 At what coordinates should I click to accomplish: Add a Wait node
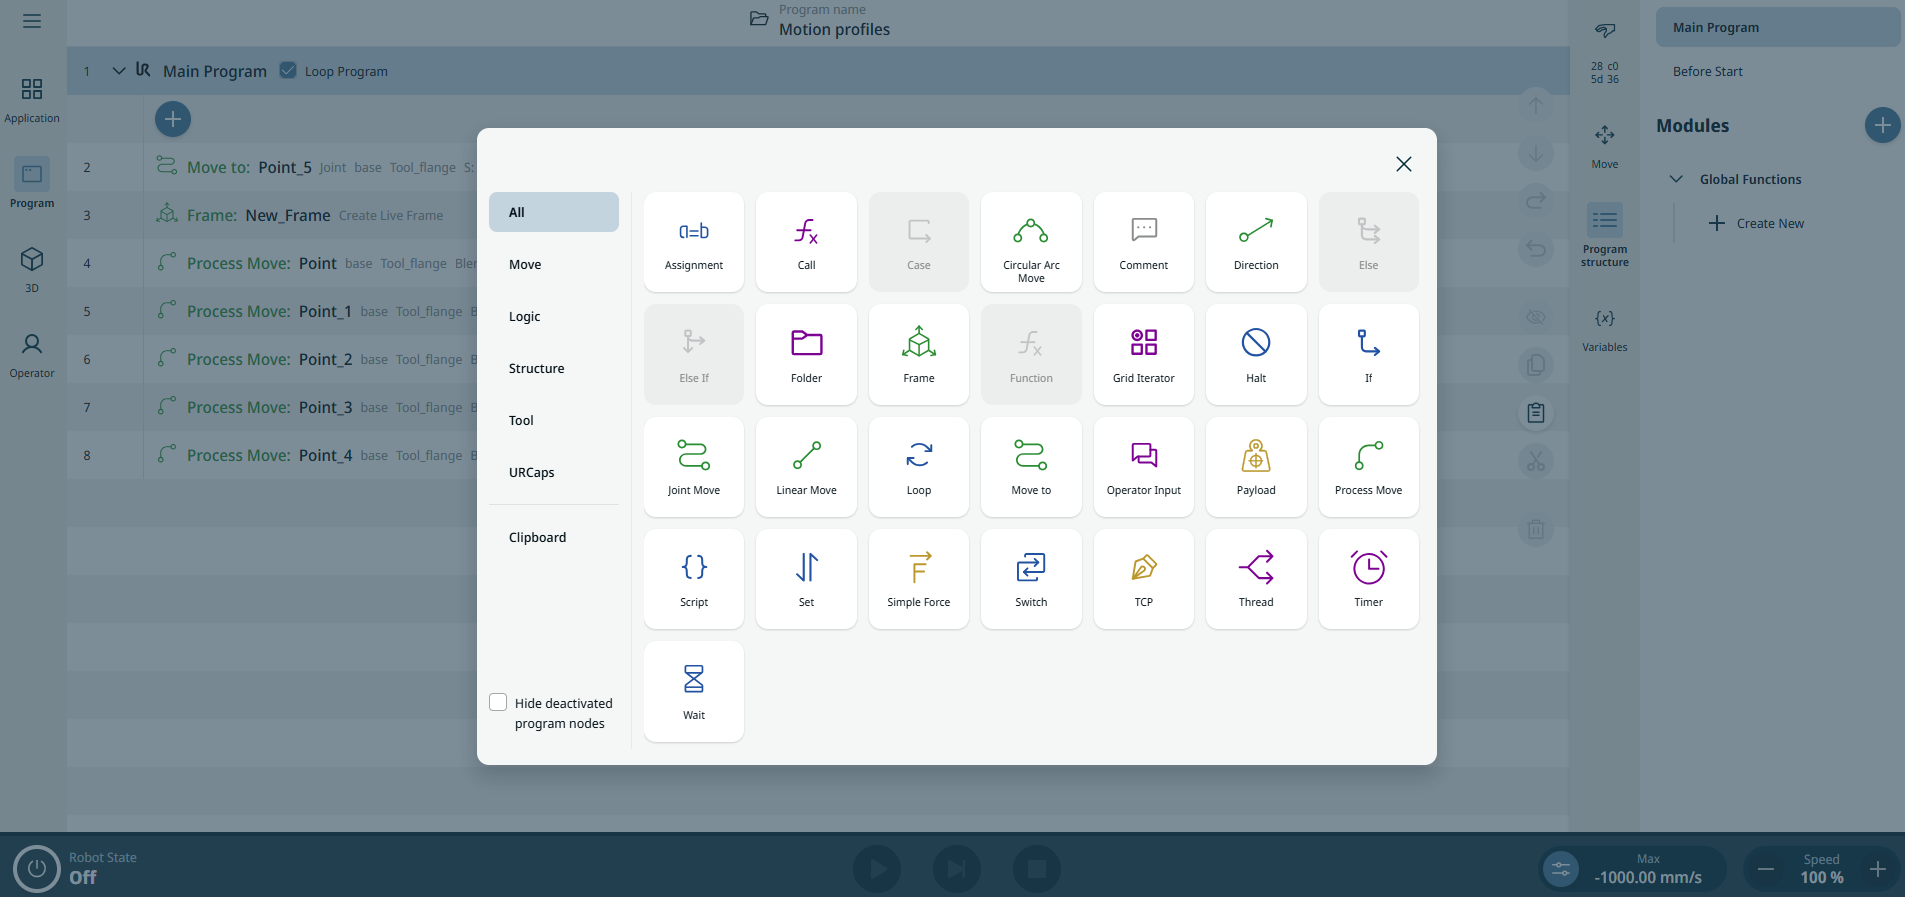(693, 691)
